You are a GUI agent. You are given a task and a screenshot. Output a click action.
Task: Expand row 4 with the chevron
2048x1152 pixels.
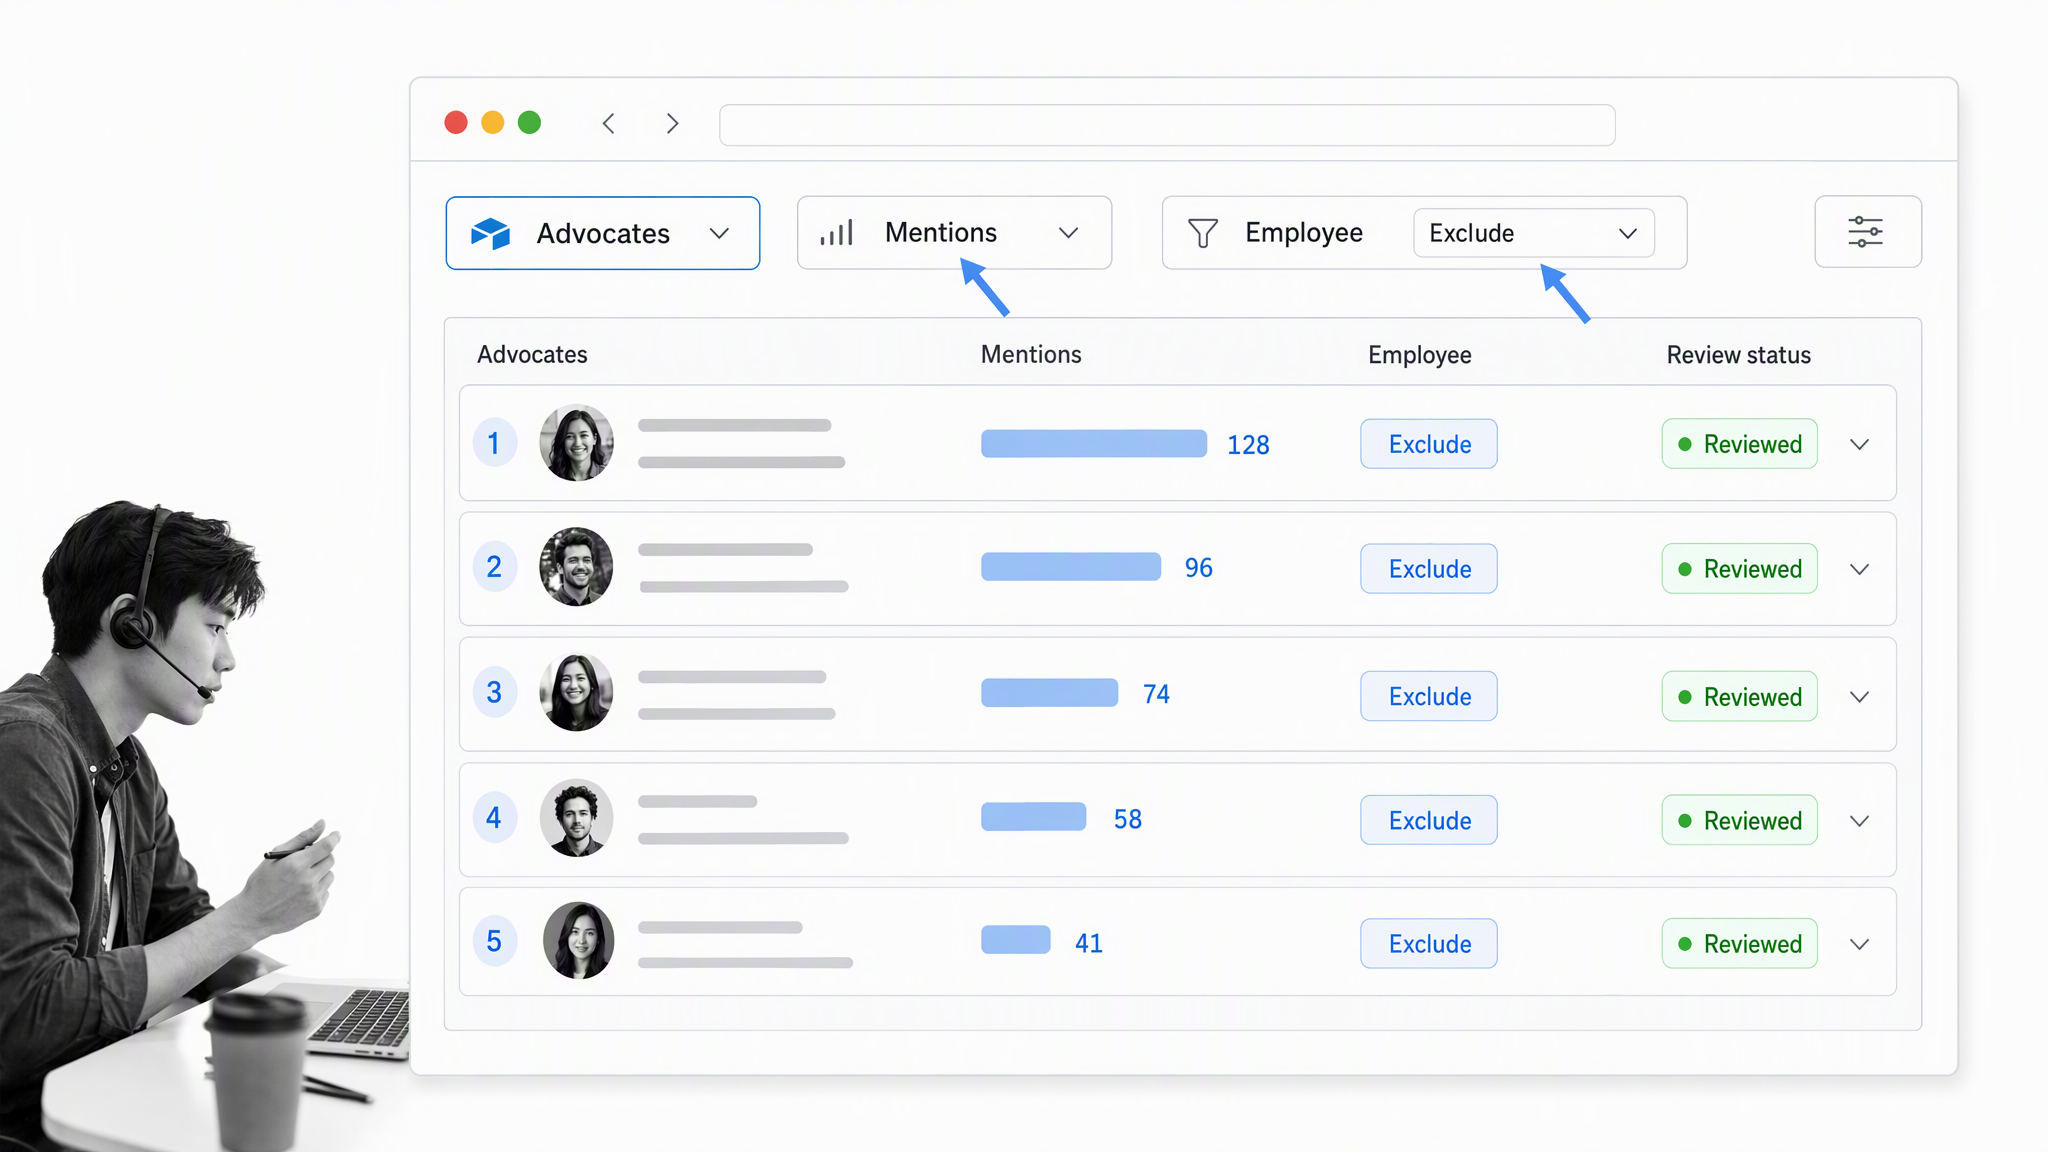click(x=1860, y=821)
